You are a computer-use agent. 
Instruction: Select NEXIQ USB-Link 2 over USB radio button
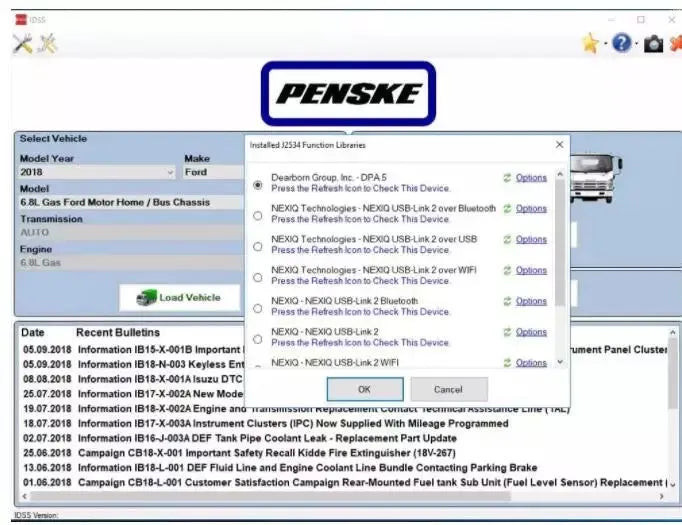258,246
